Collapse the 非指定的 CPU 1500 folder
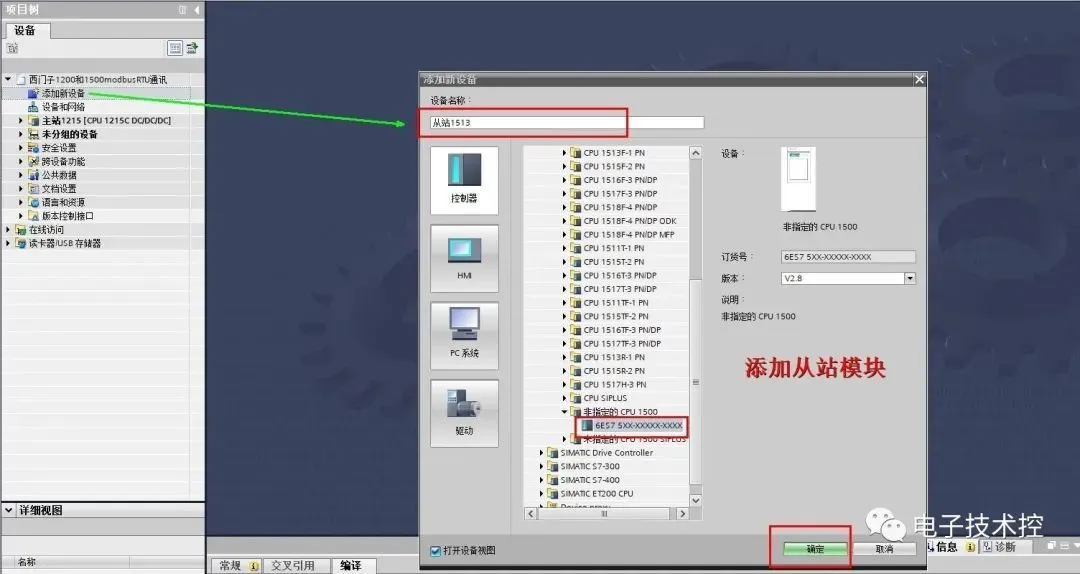1080x574 pixels. [564, 411]
